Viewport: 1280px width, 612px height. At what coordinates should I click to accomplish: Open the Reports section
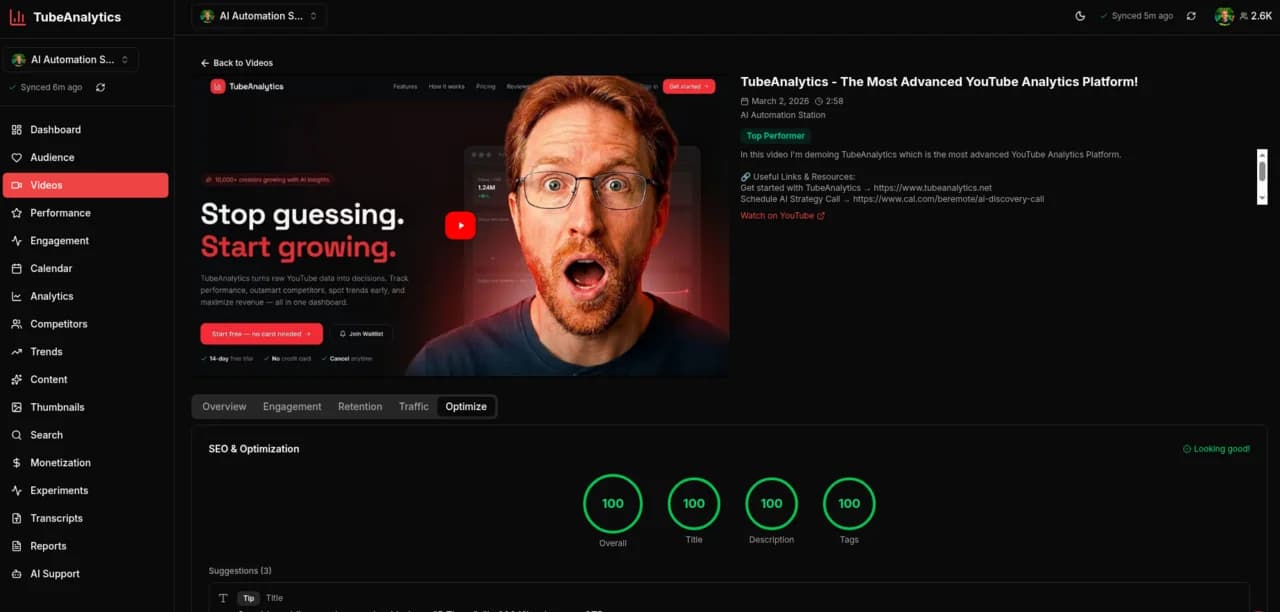49,546
